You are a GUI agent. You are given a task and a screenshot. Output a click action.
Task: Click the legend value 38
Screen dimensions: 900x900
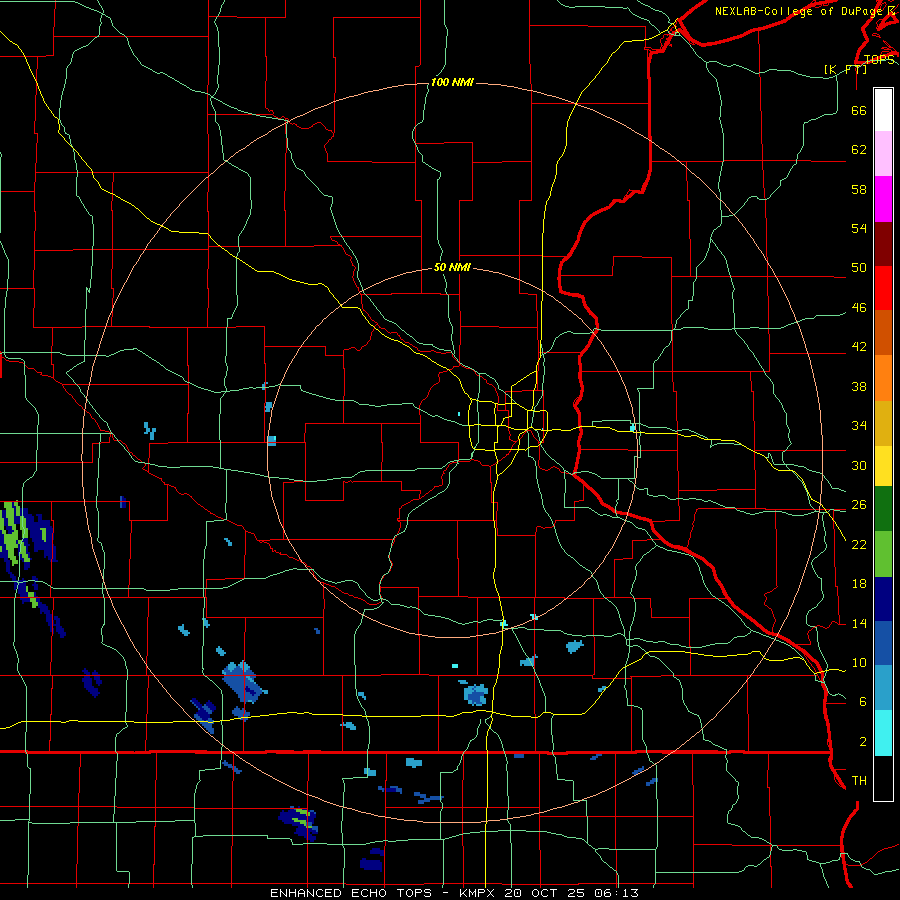(x=859, y=387)
